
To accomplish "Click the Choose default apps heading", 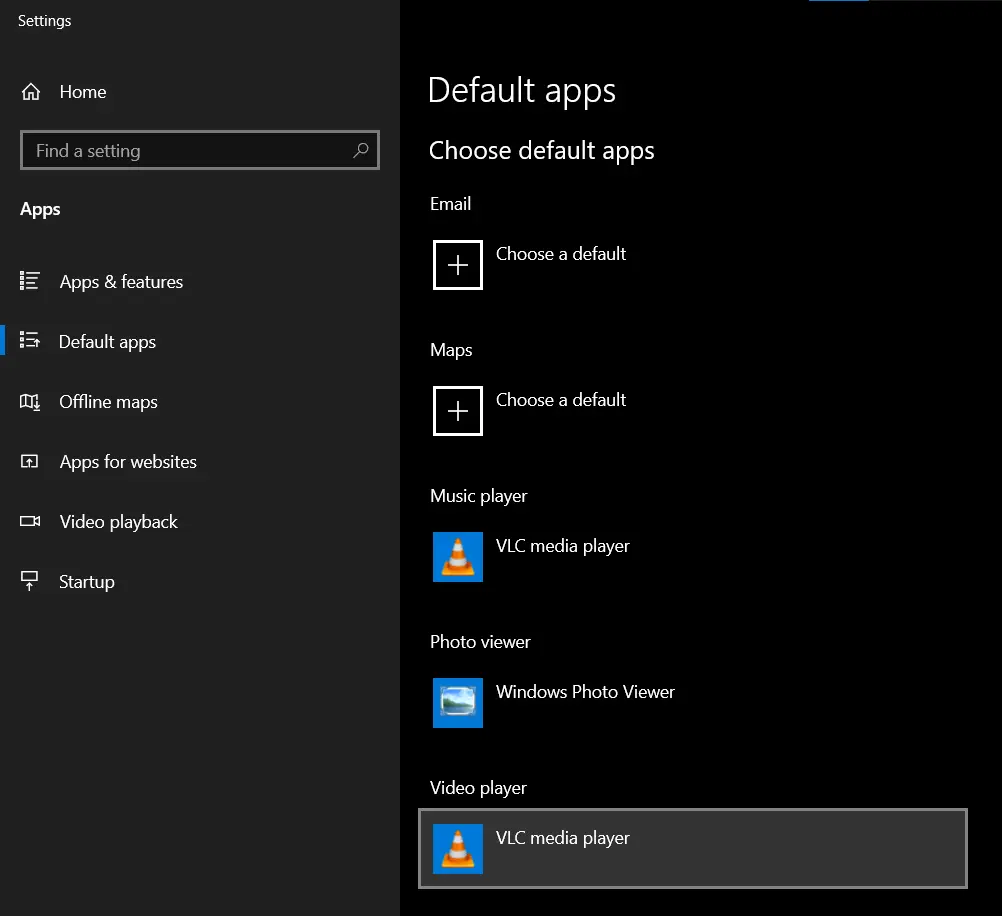I will [542, 151].
